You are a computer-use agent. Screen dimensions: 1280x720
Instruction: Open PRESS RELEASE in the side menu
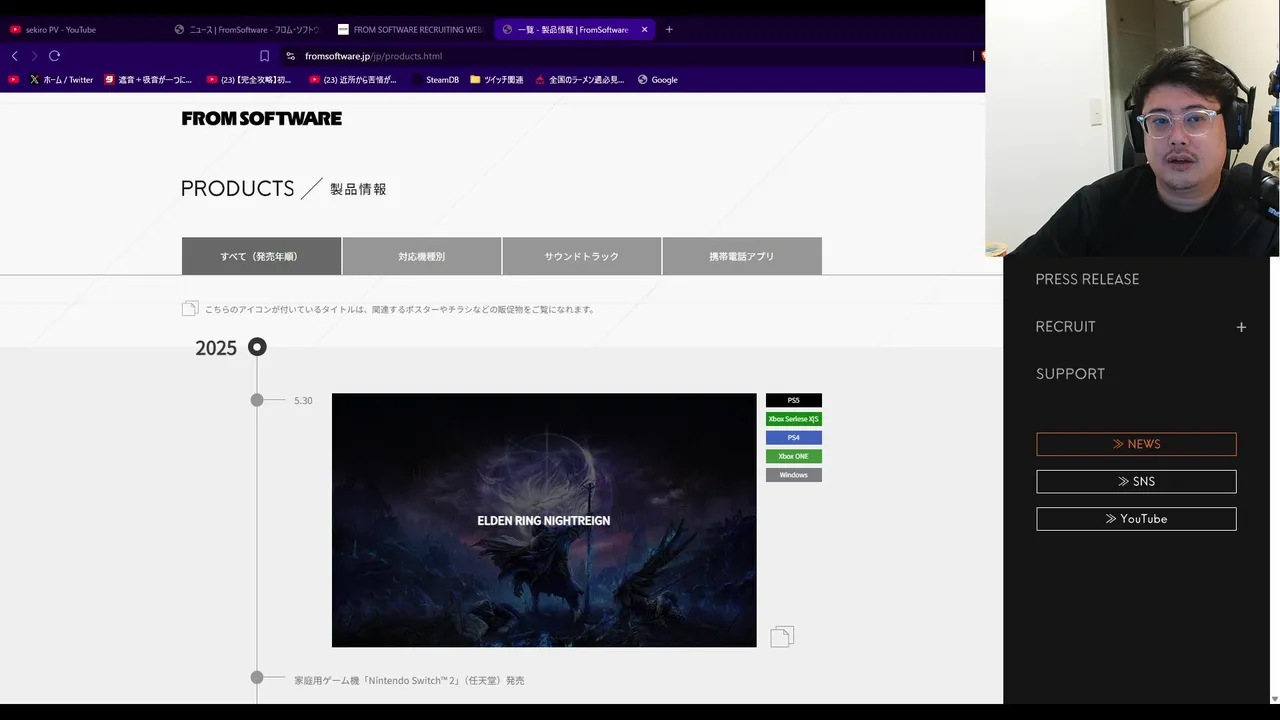pyautogui.click(x=1087, y=279)
